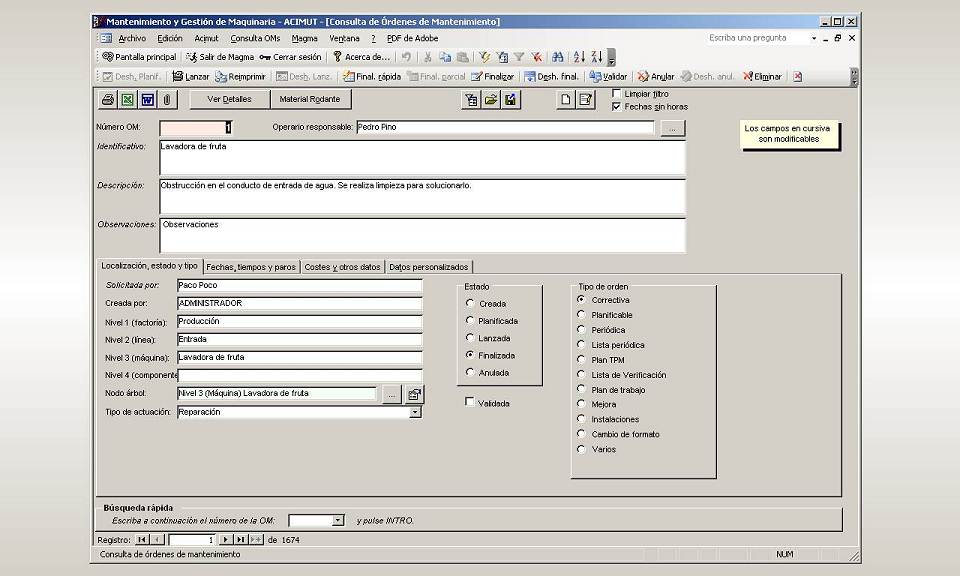Click the Ver Detalles button
Image resolution: width=960 pixels, height=576 pixels.
coord(230,99)
